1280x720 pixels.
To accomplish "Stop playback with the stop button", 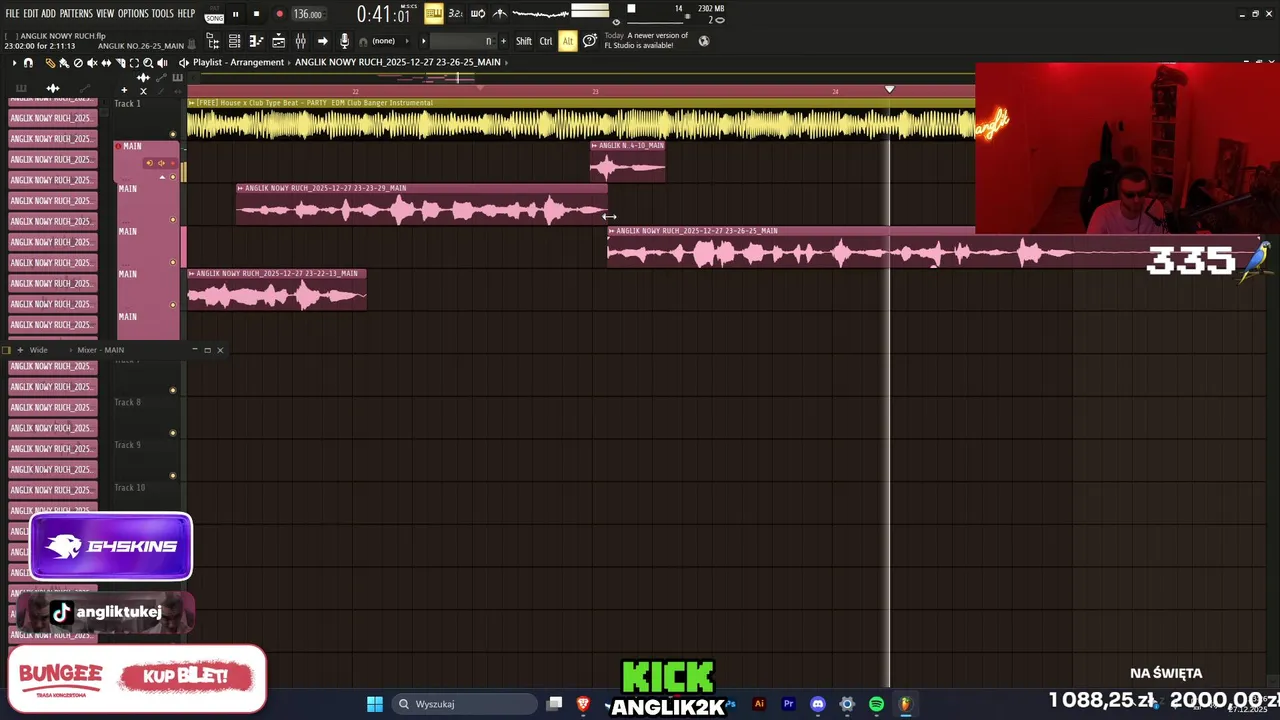I will (256, 14).
